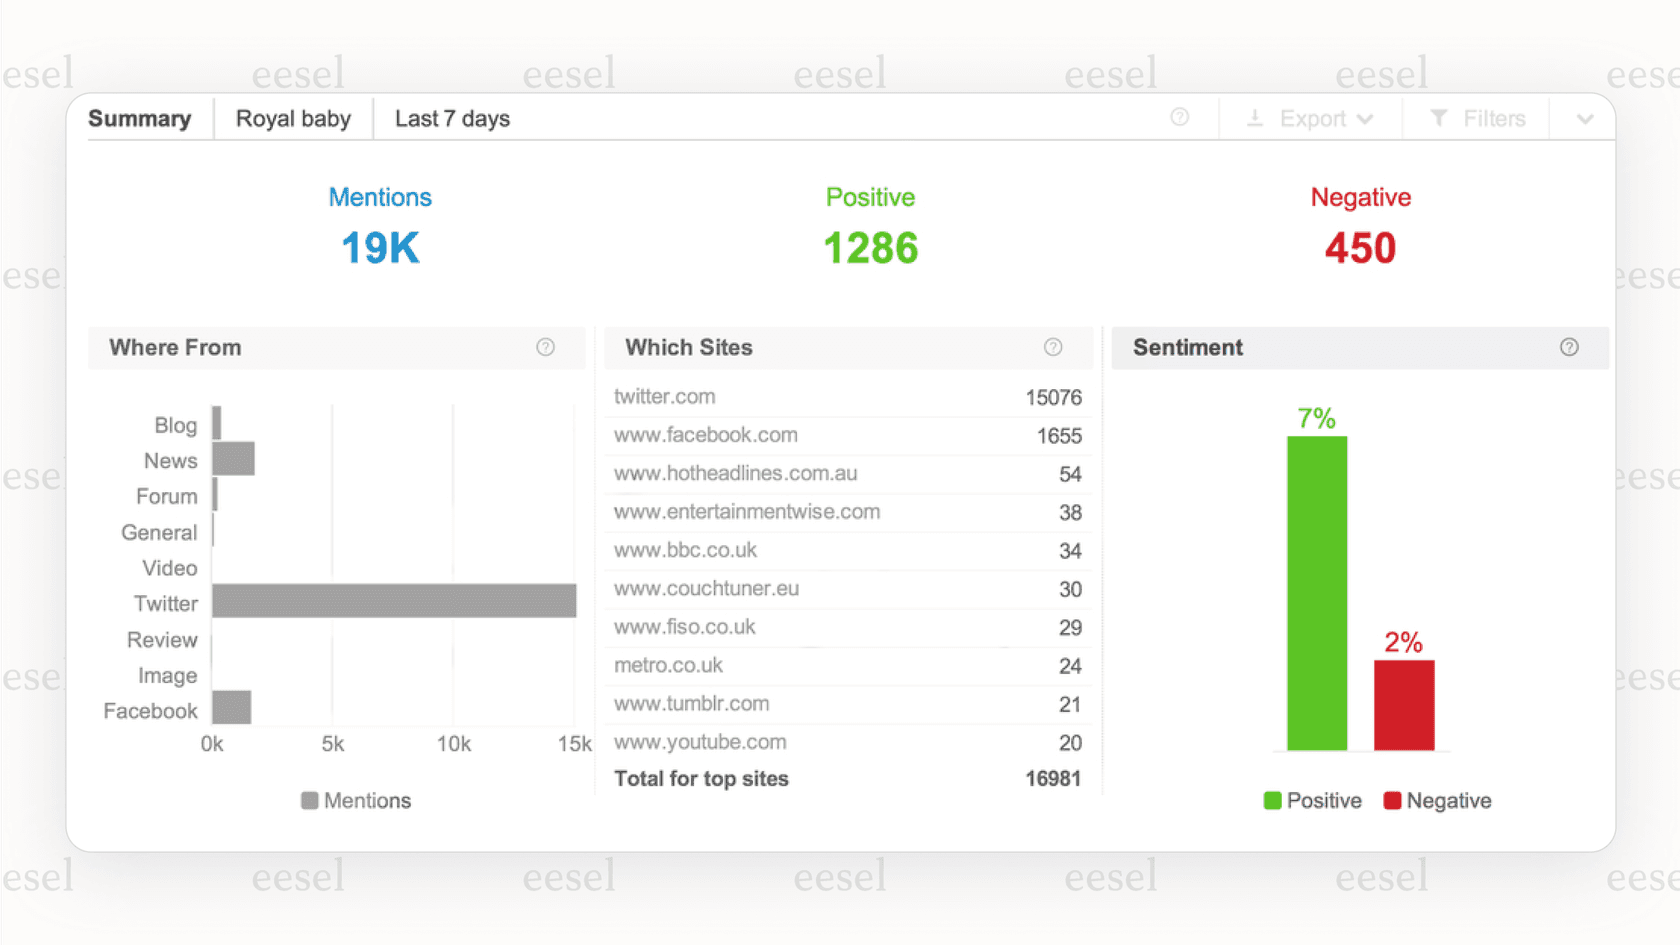Toggle the Positive series in sentiment legend
This screenshot has width=1680, height=945.
(1313, 800)
